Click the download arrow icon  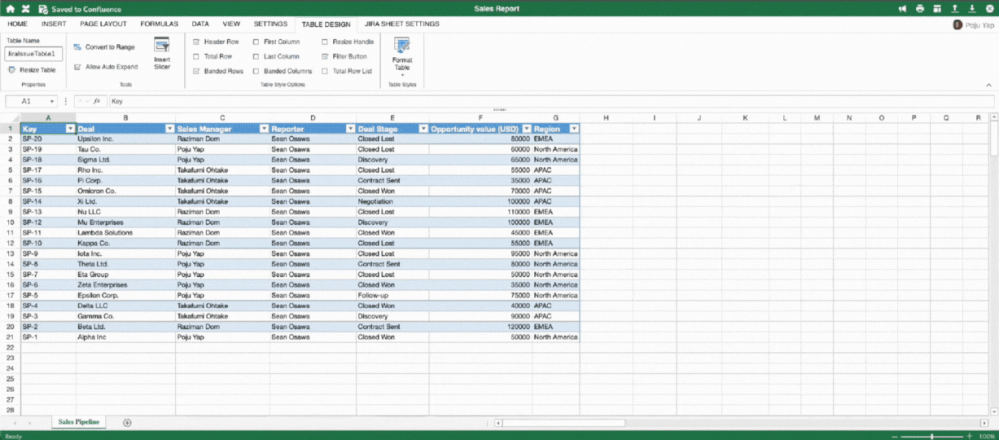click(x=972, y=9)
